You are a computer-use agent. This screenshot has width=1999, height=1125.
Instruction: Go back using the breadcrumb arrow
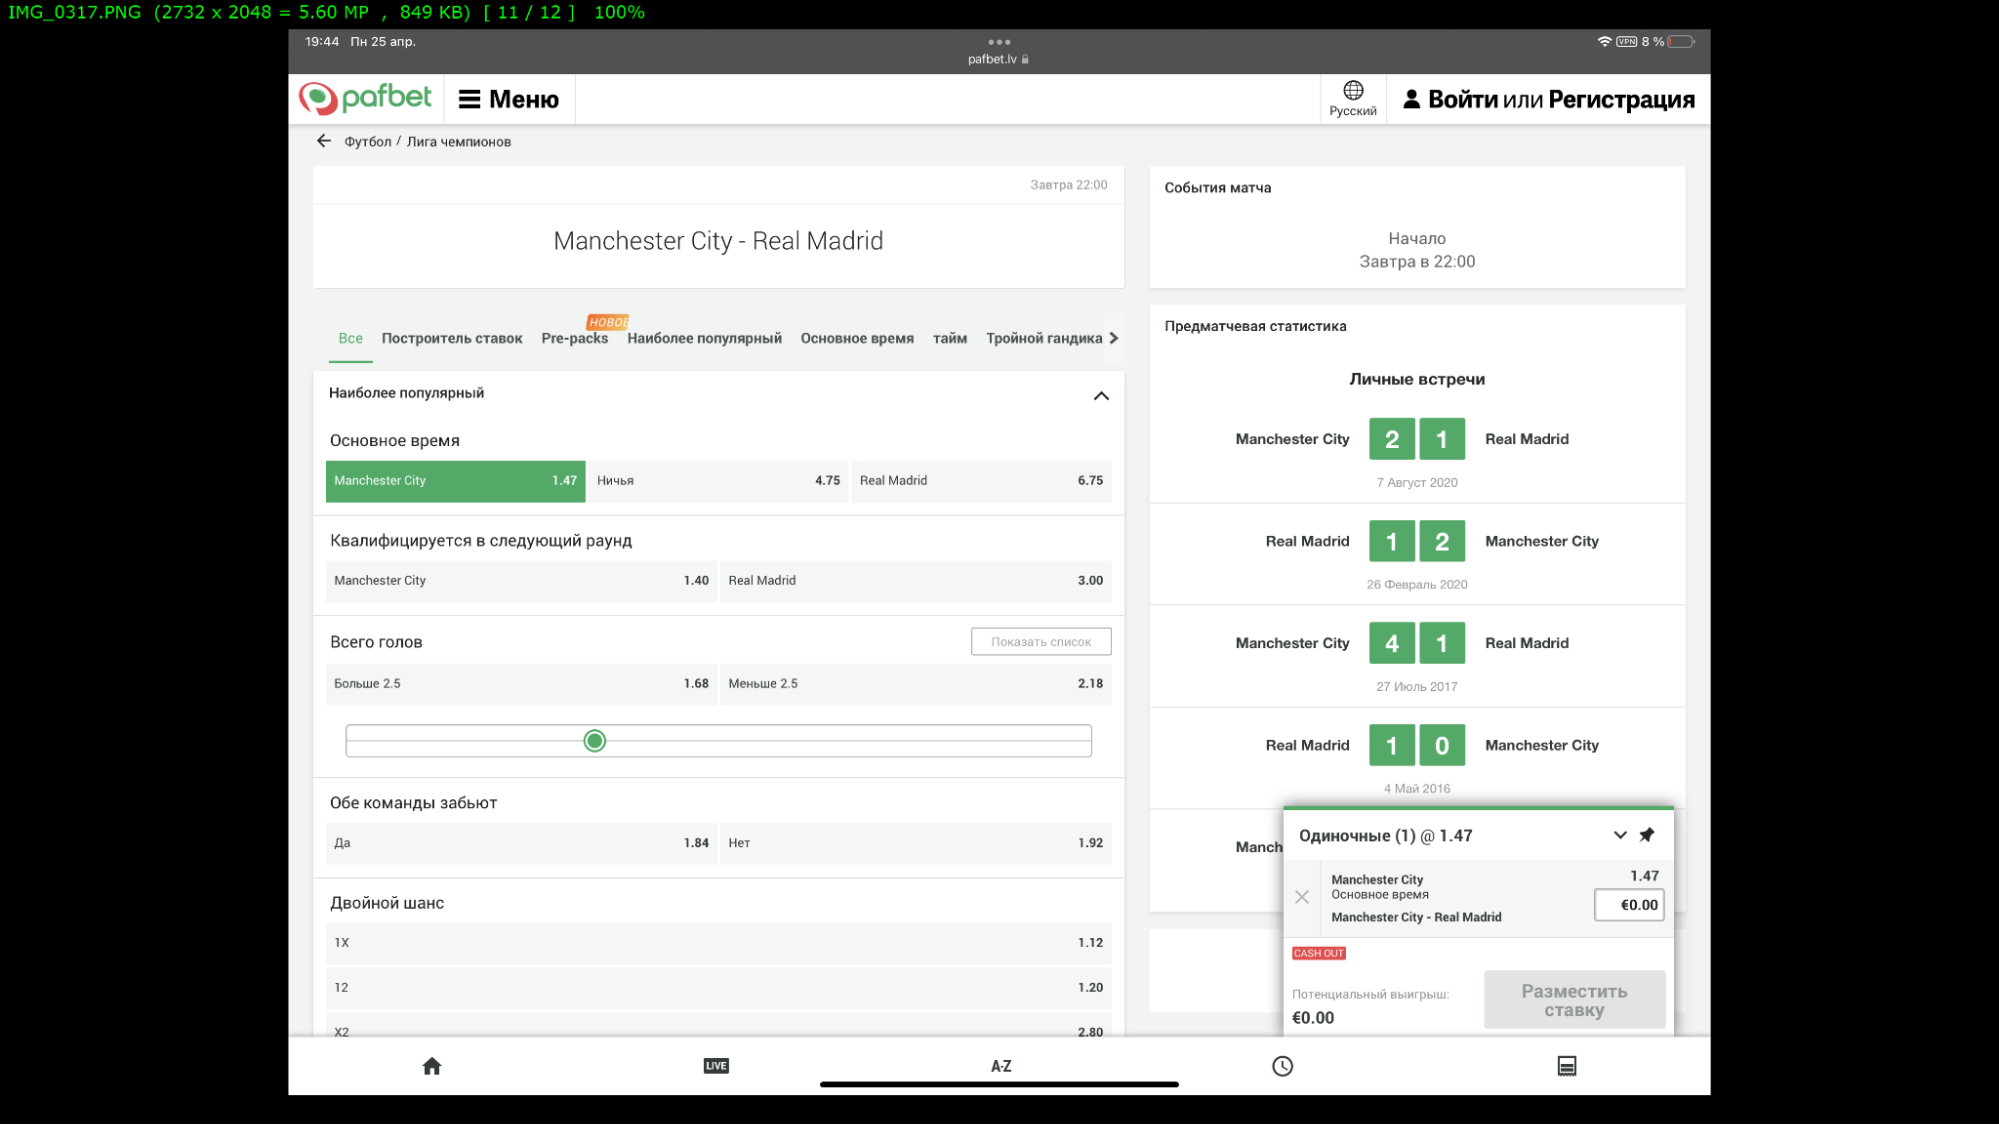click(324, 141)
